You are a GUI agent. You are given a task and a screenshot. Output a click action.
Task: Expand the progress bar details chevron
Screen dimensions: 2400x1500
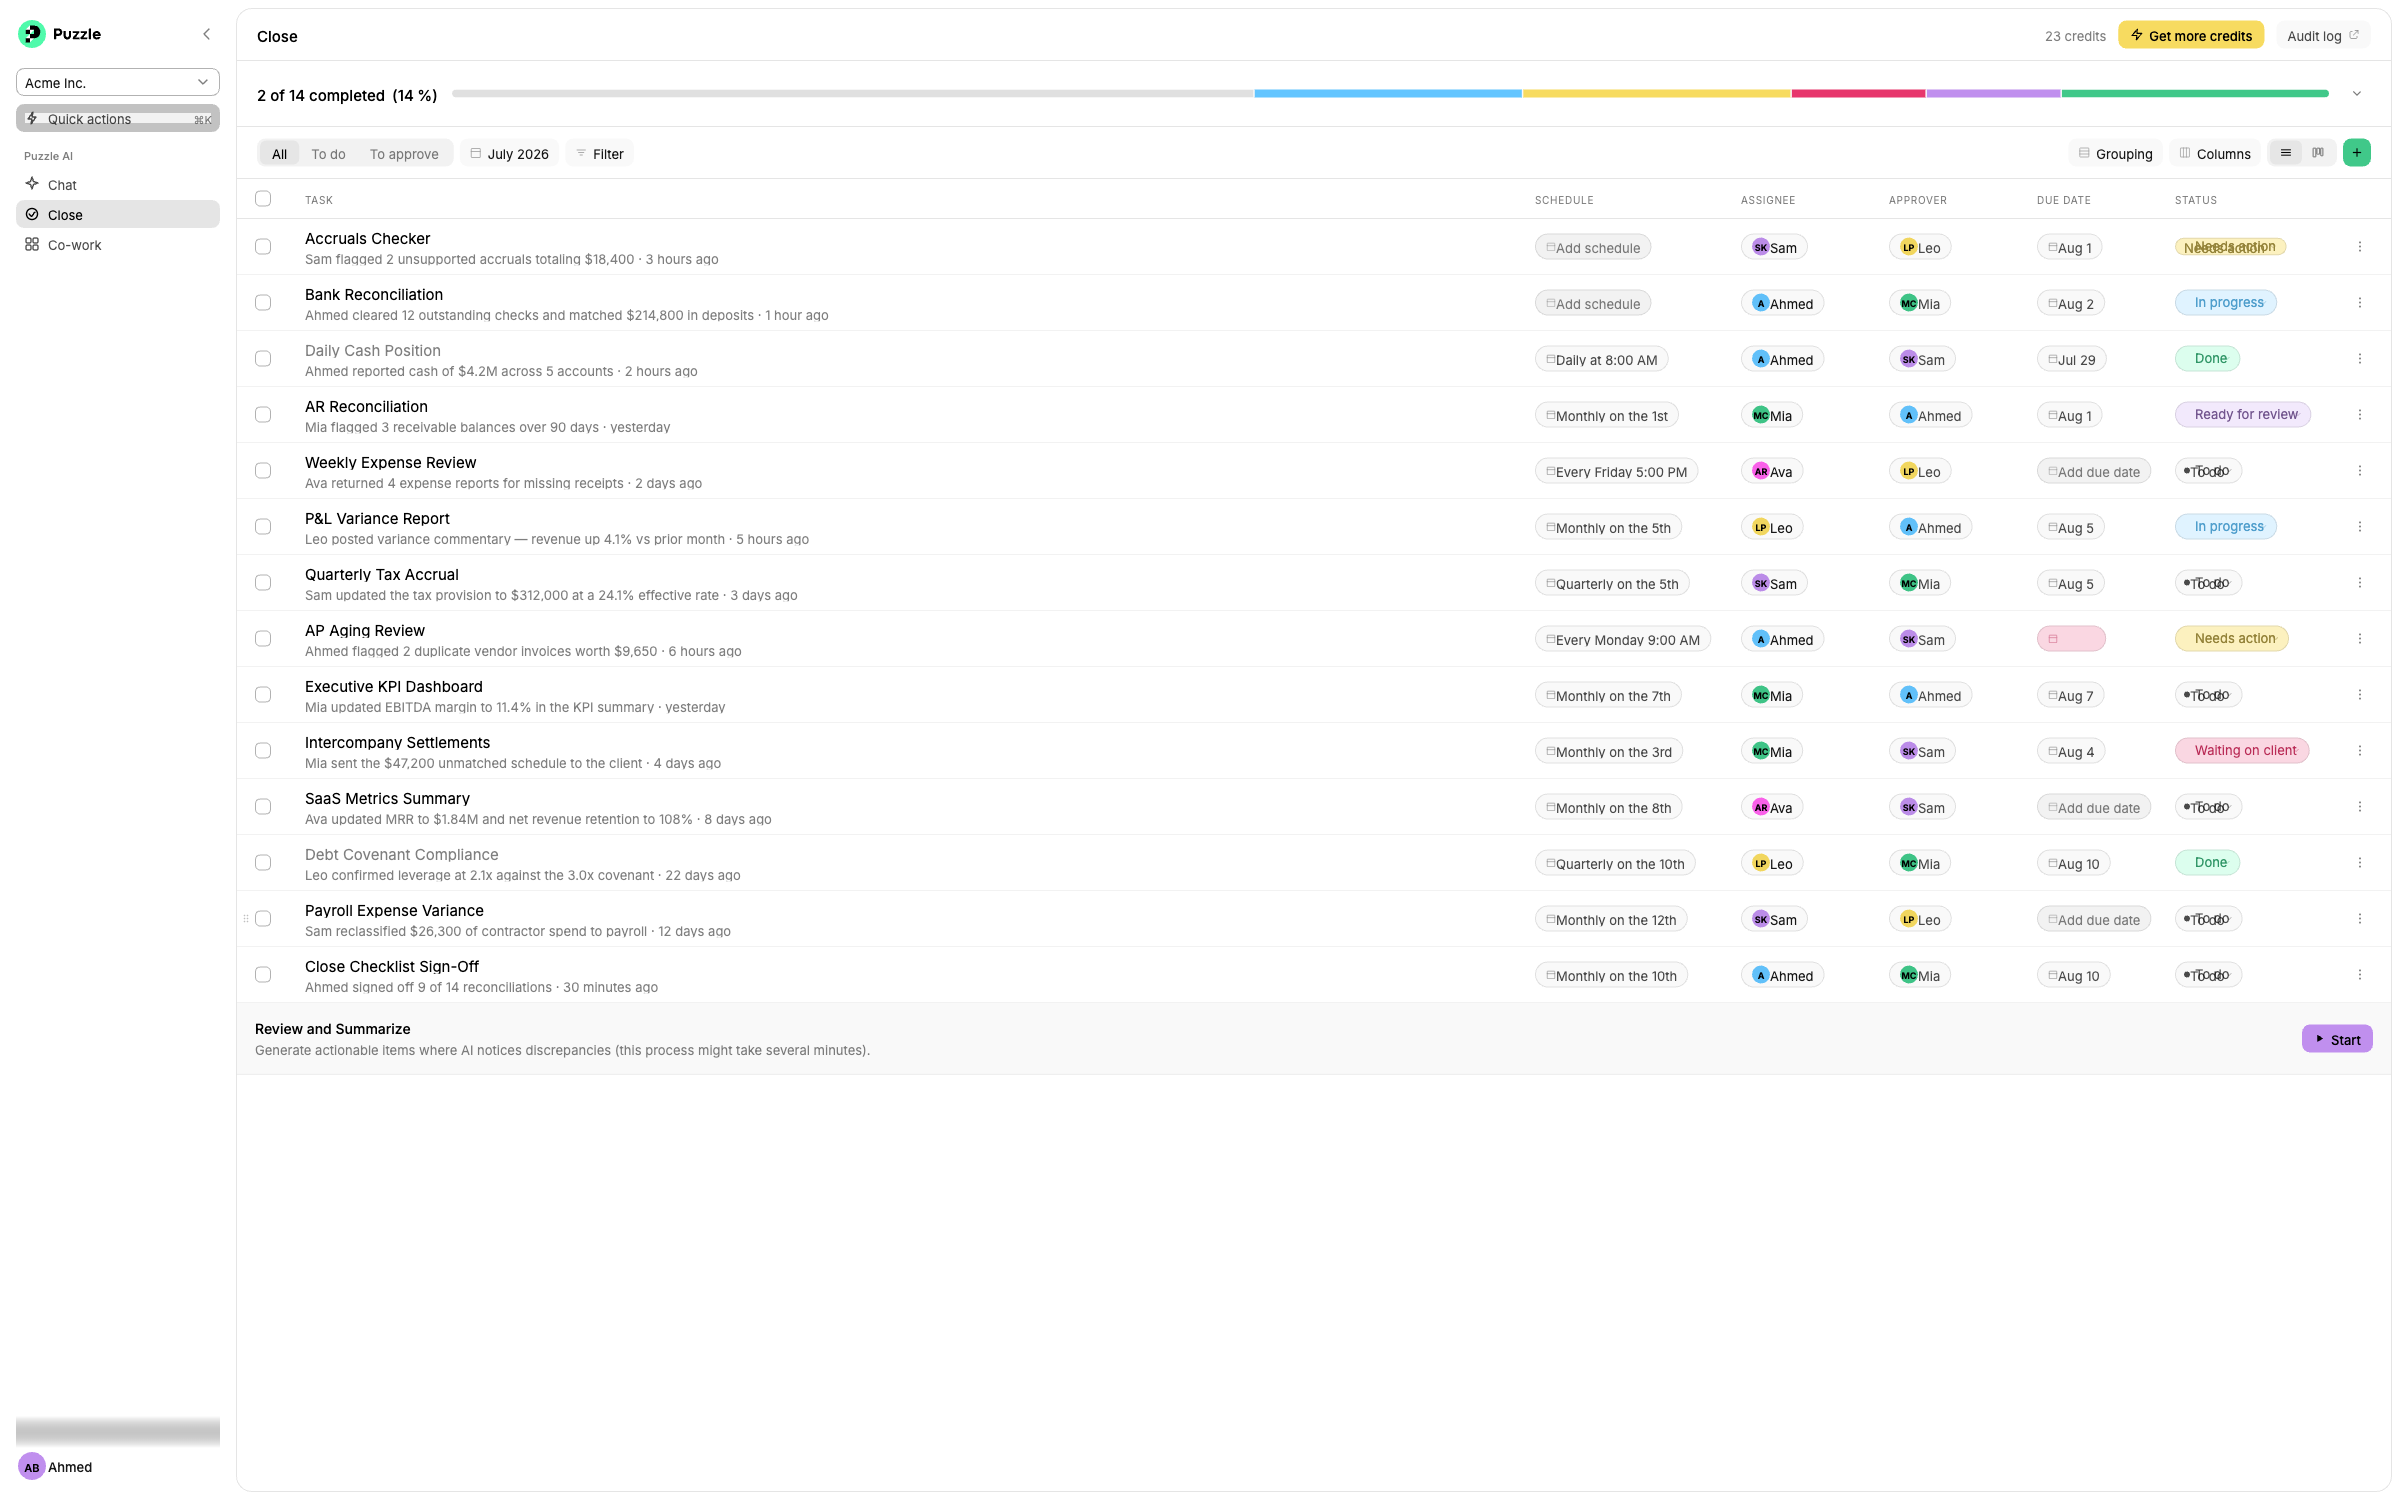tap(2357, 94)
